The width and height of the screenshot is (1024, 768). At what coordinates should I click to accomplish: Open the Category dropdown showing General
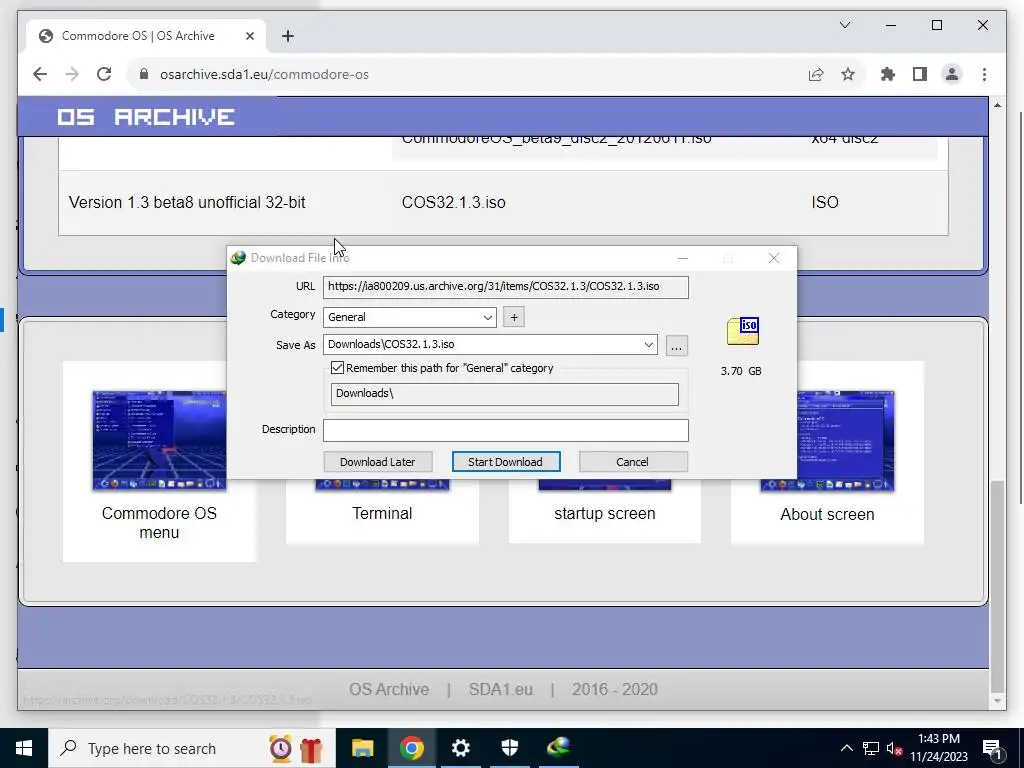409,317
